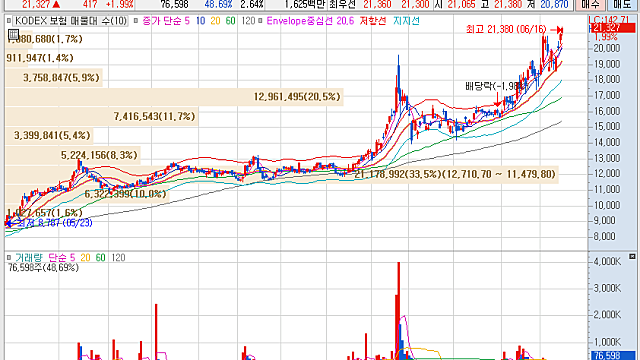Image resolution: width=640 pixels, height=360 pixels.
Task: Select the 120 moving average in price legend
Action: point(248,21)
